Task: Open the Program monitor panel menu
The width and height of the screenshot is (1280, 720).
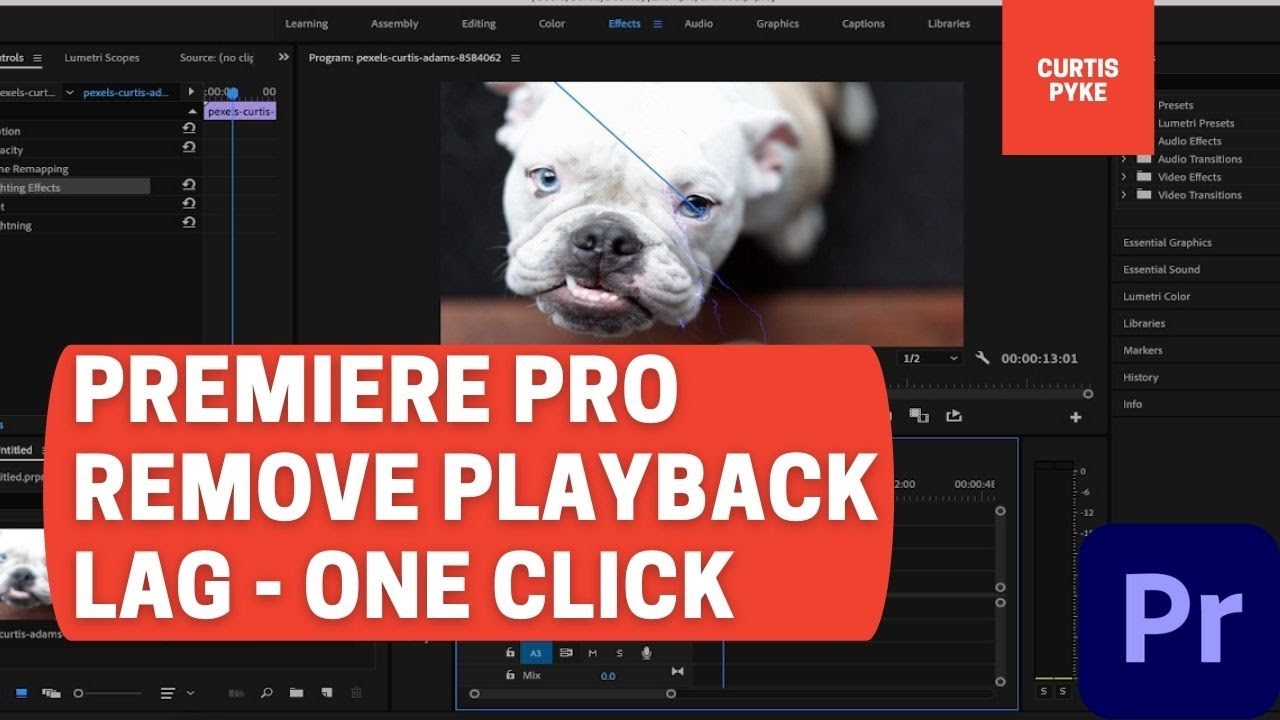Action: click(515, 58)
